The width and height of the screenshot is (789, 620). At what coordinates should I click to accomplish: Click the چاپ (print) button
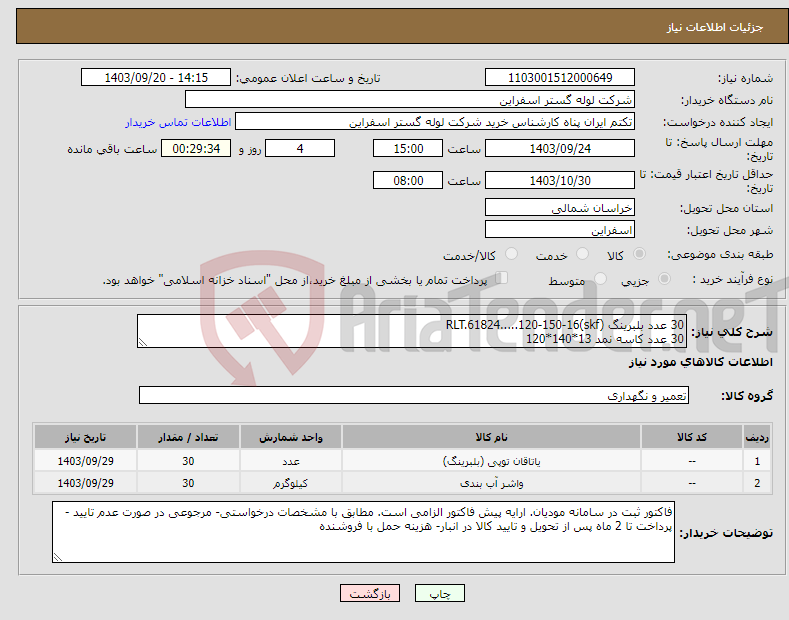[x=439, y=593]
